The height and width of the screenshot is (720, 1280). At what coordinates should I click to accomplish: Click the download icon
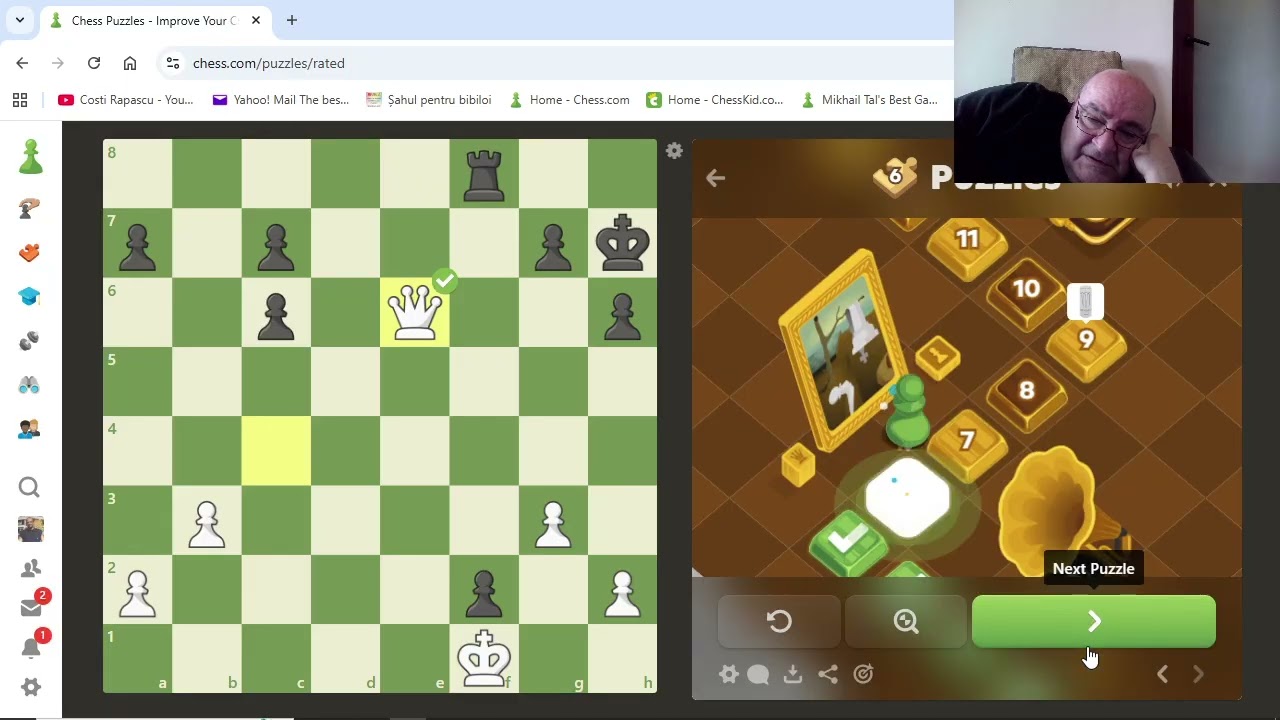[793, 674]
